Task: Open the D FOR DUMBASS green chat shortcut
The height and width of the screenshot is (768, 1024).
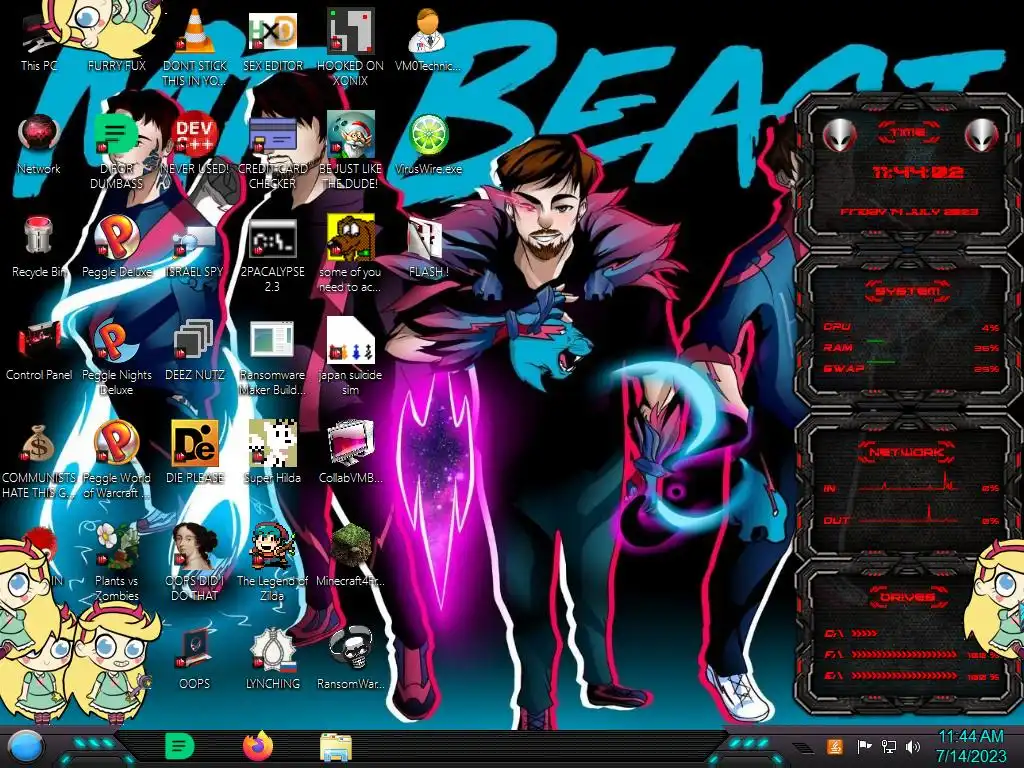Action: point(117,152)
